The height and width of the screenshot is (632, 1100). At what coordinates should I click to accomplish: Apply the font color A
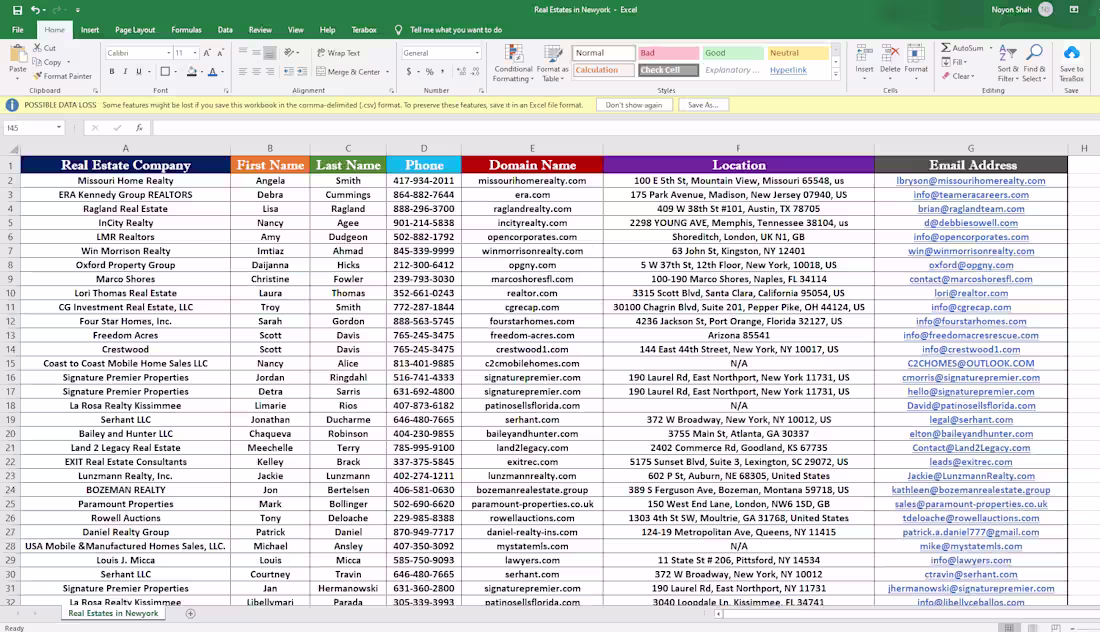pyautogui.click(x=213, y=72)
